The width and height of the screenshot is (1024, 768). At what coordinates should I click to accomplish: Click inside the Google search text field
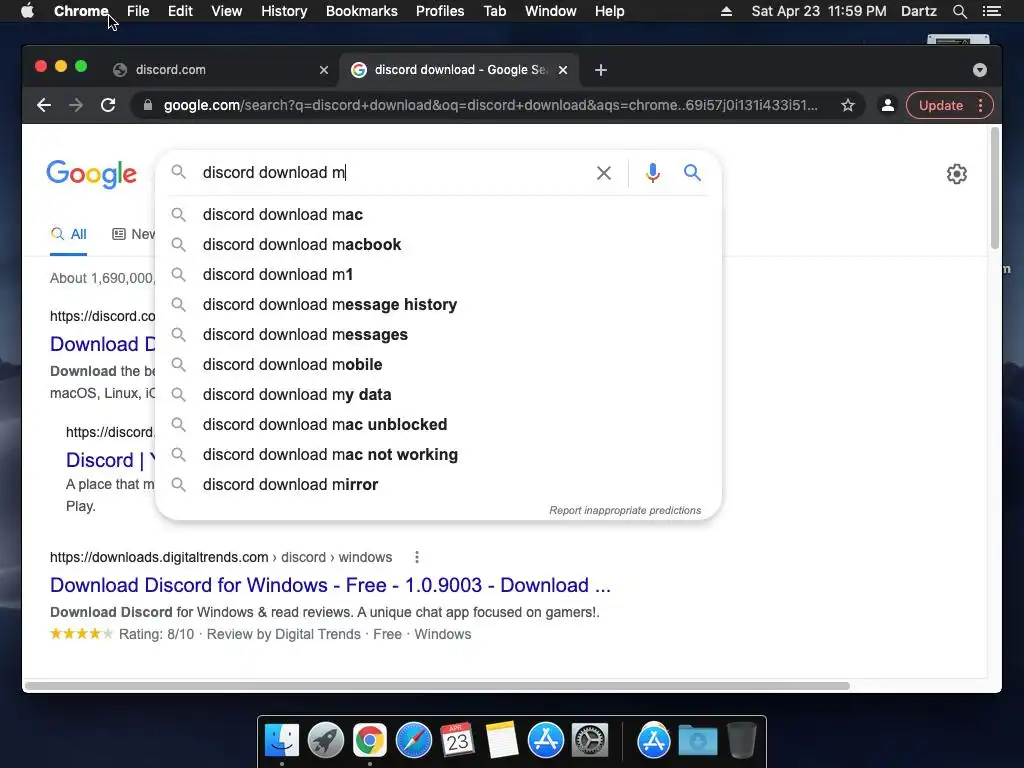[x=392, y=172]
